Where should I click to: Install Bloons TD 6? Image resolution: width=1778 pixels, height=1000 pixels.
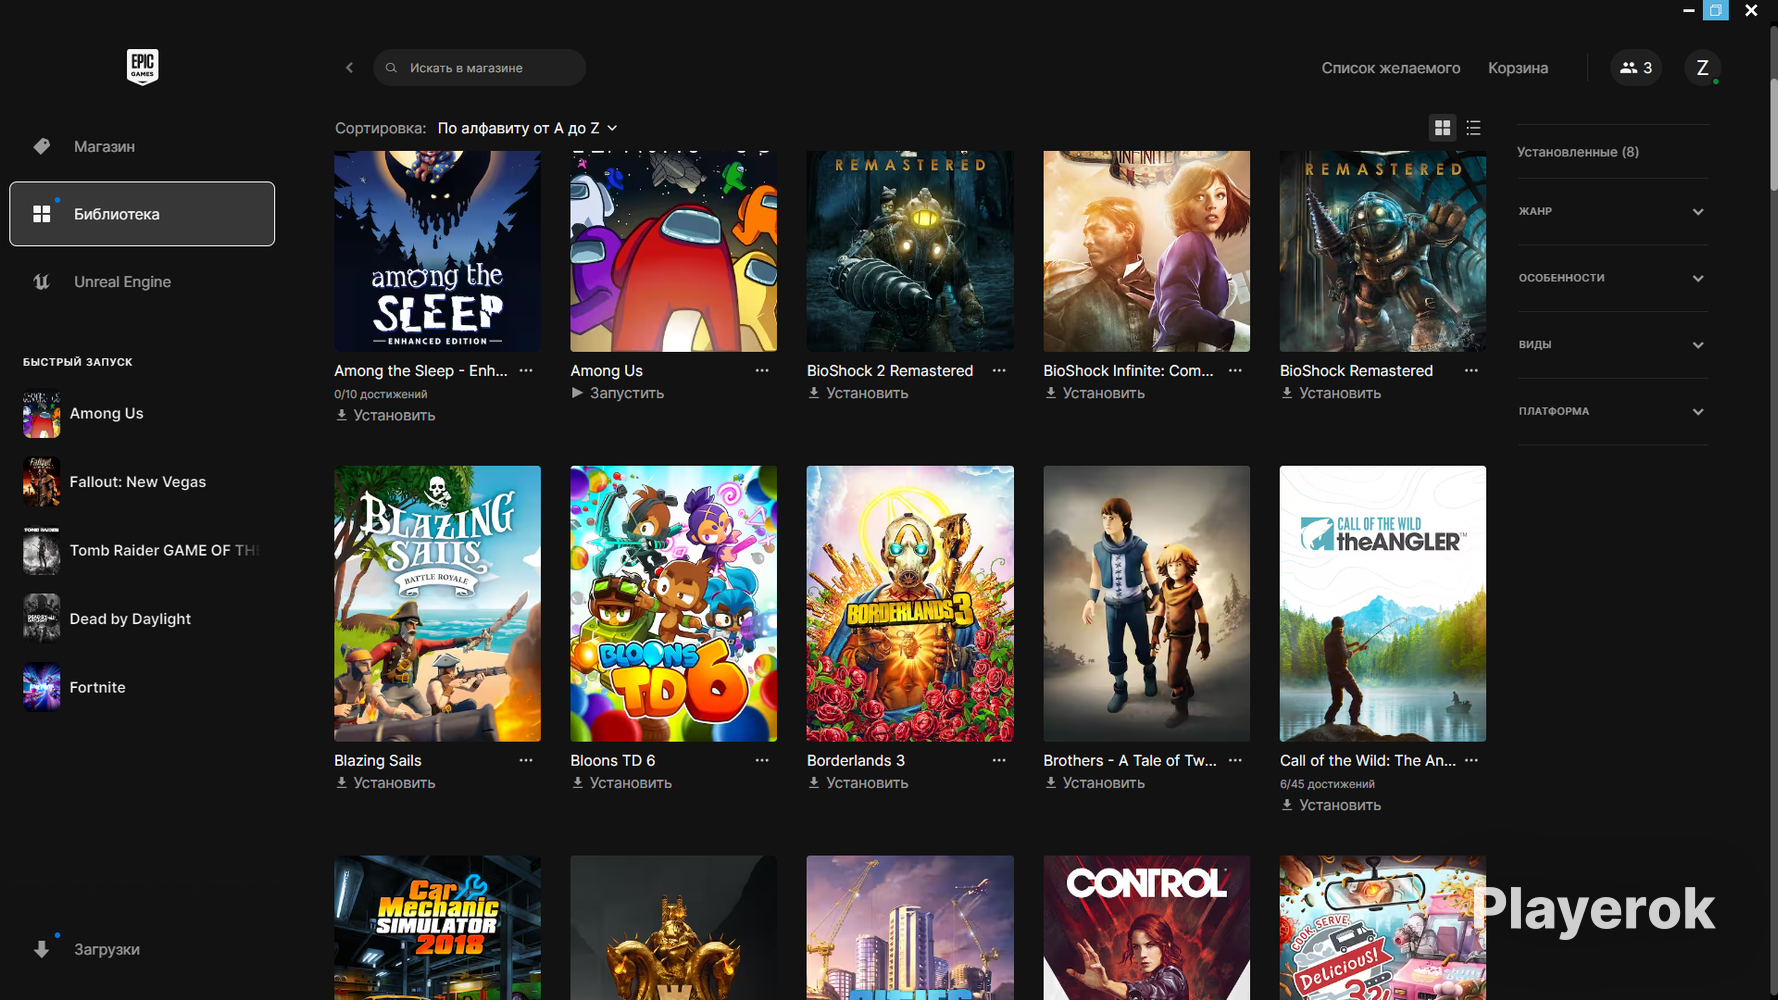(621, 783)
